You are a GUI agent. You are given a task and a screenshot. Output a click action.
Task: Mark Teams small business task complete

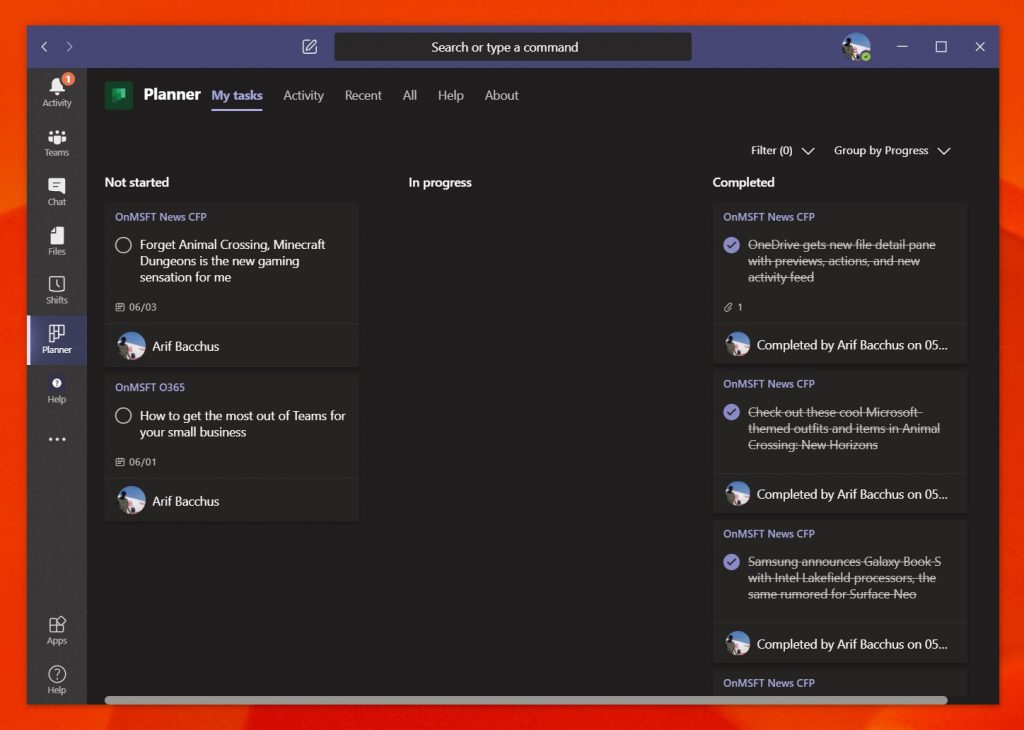(123, 416)
